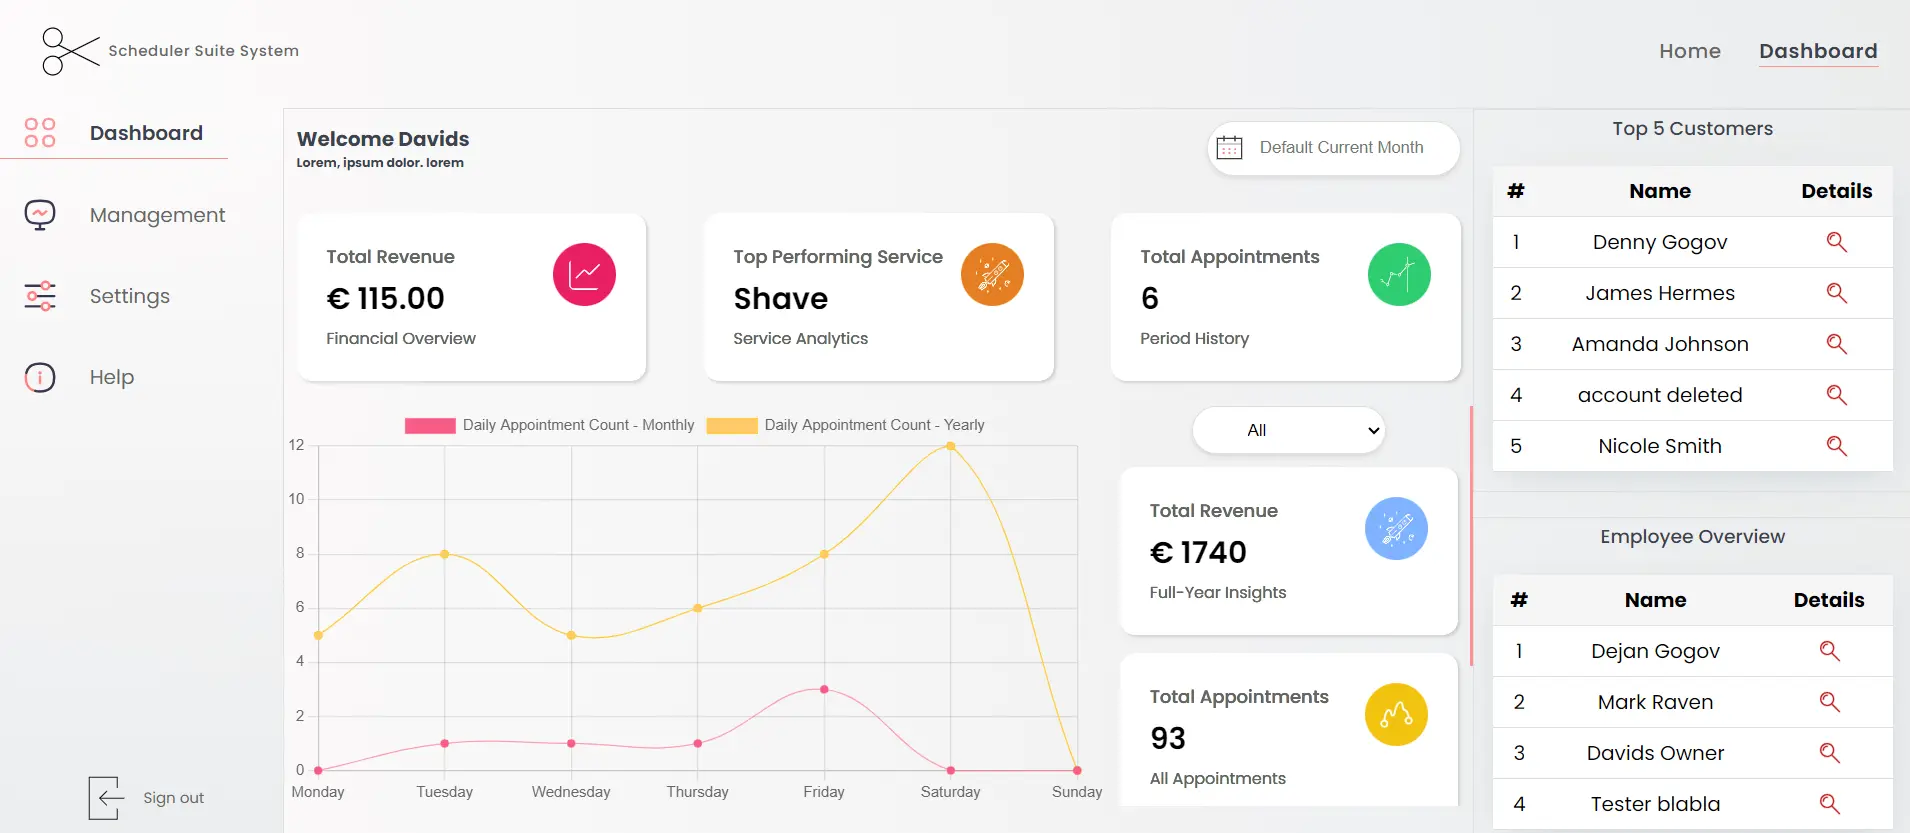Click the Amanda Johnson name cell

coord(1660,344)
